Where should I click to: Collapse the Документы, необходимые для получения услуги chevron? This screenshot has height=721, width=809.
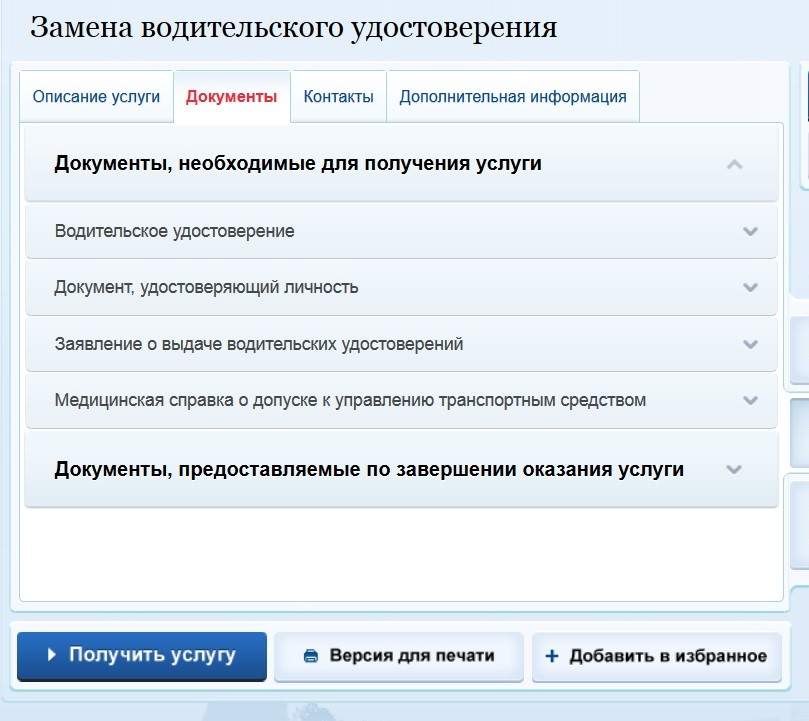(735, 164)
